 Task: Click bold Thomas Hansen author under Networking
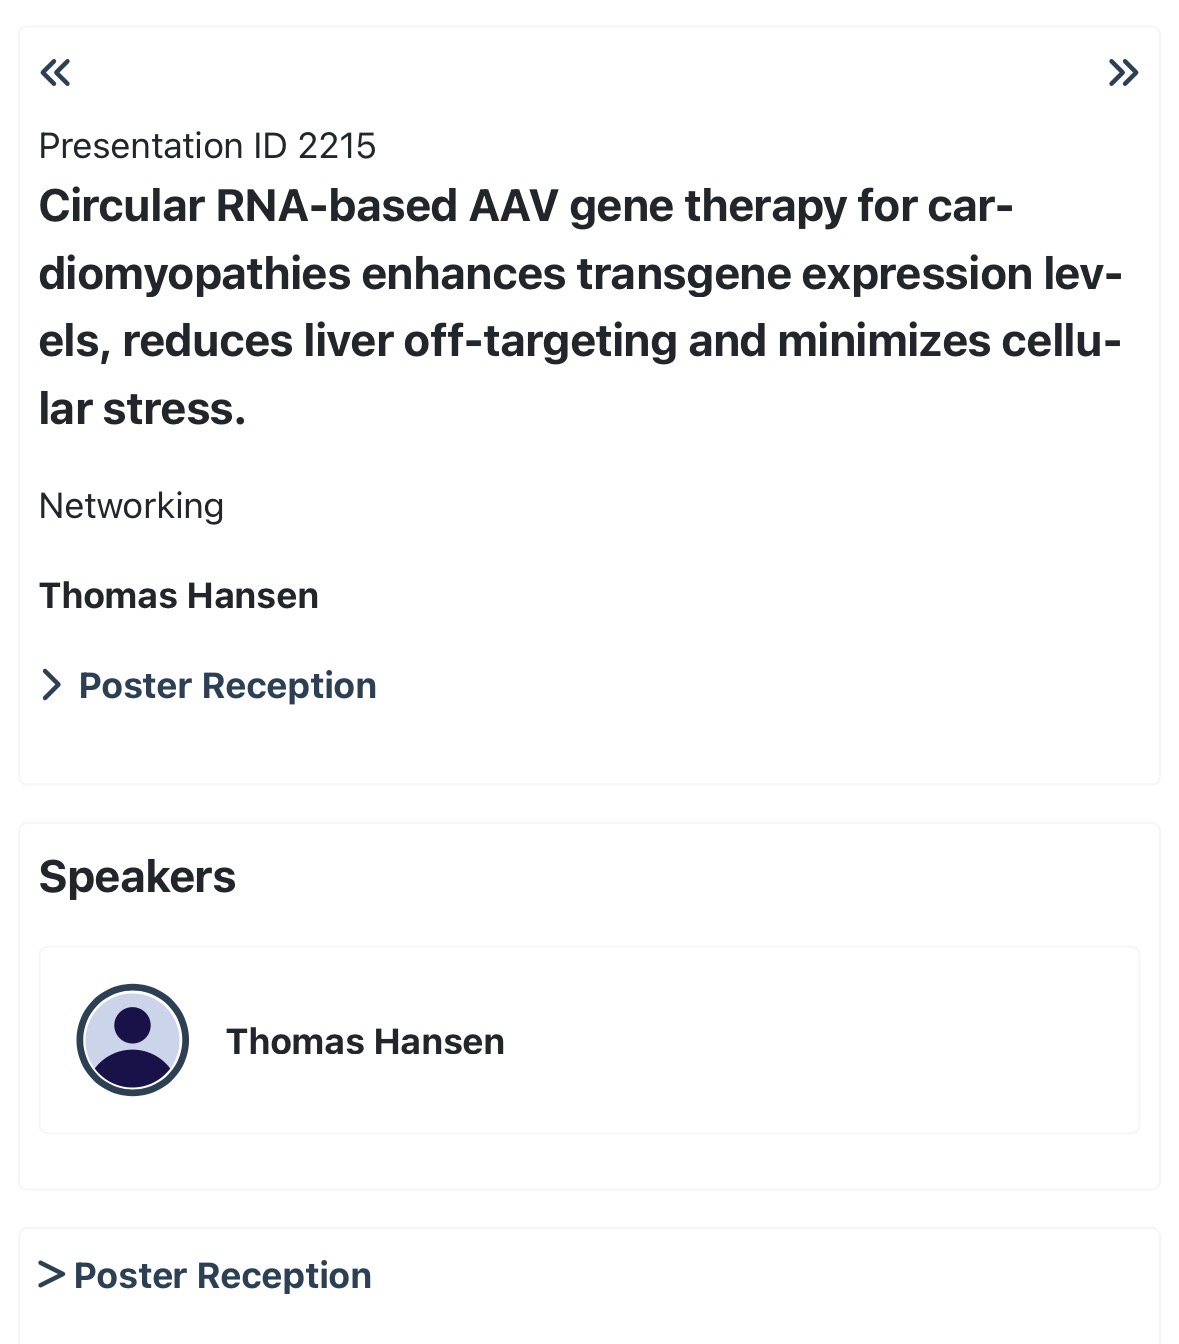[x=179, y=596]
